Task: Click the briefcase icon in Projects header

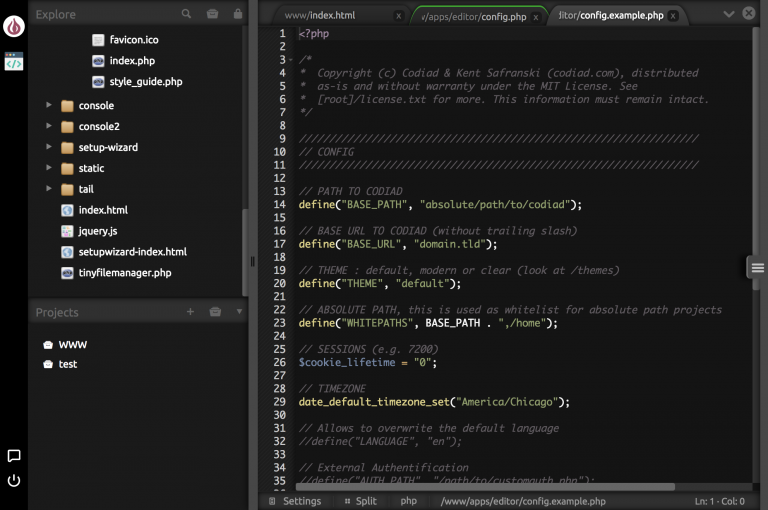Action: 215,312
